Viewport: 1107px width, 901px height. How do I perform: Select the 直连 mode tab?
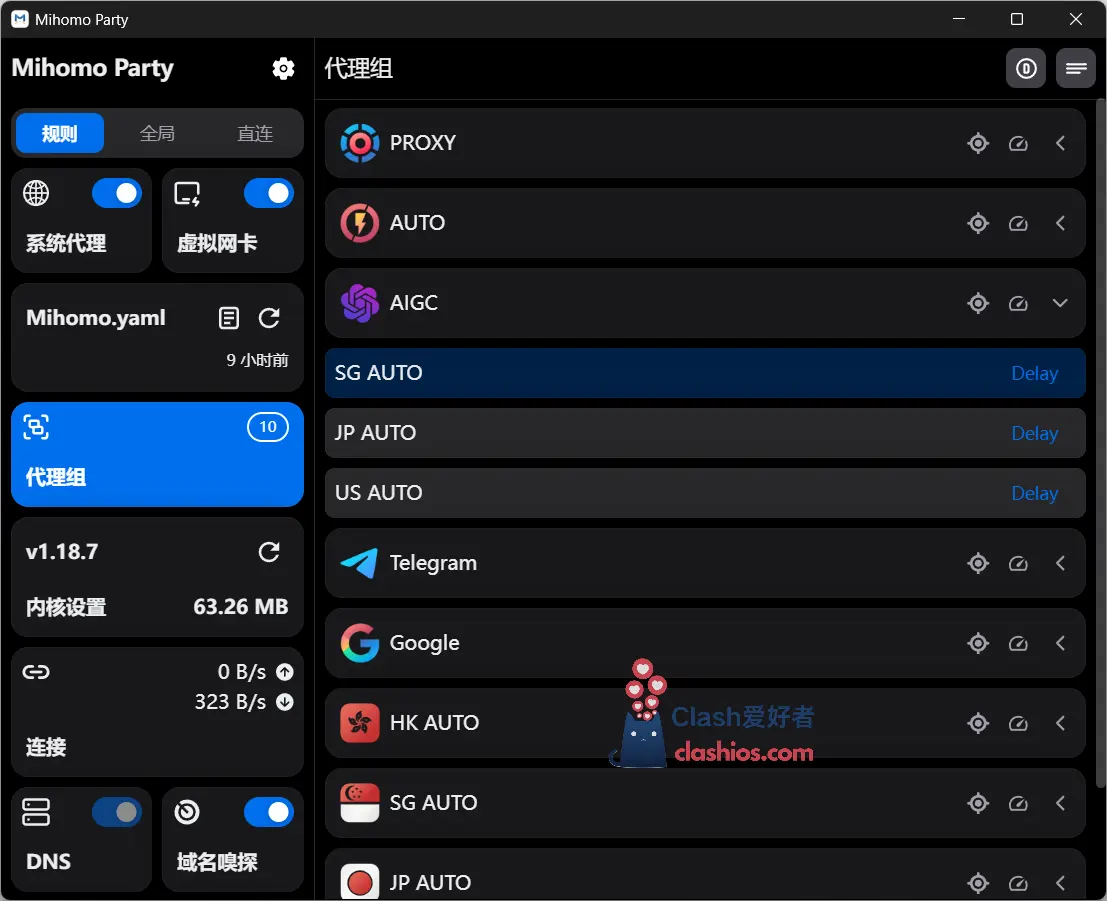[x=254, y=132]
